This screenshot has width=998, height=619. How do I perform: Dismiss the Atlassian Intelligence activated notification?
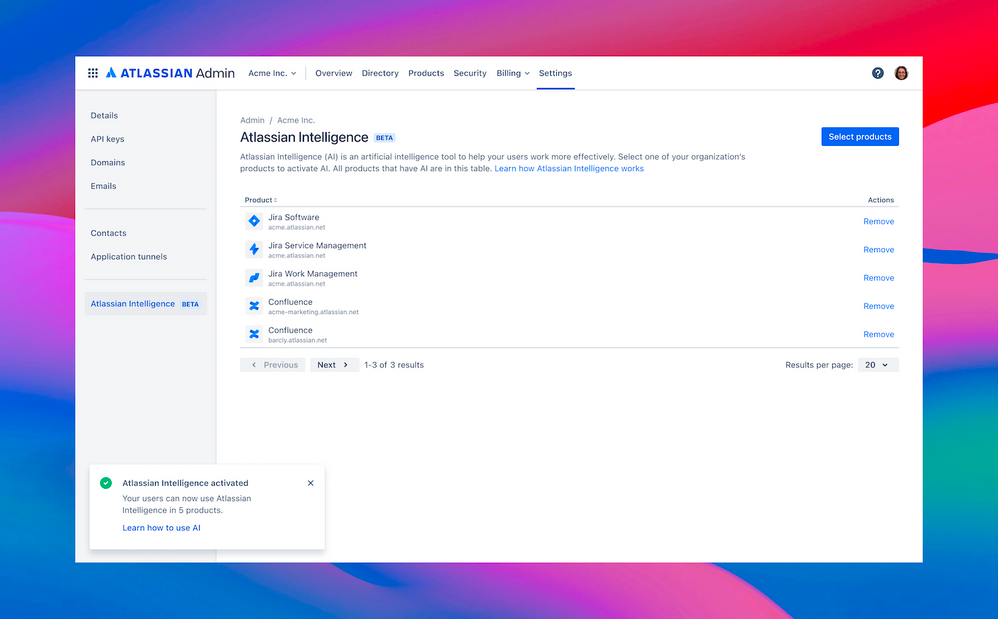(311, 483)
